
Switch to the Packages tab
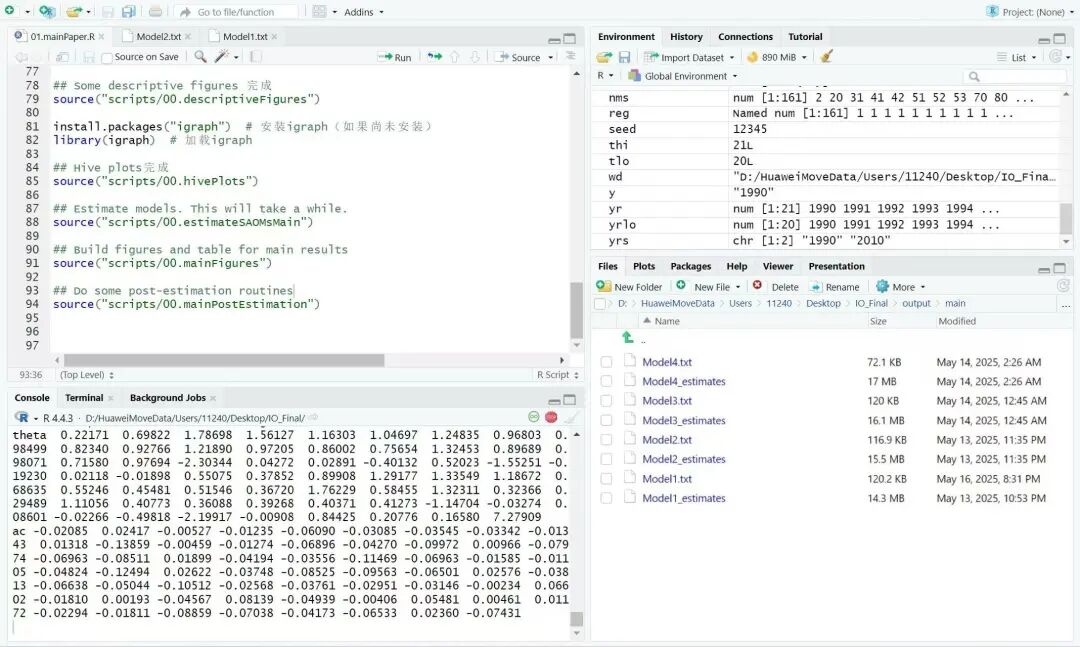(x=690, y=266)
